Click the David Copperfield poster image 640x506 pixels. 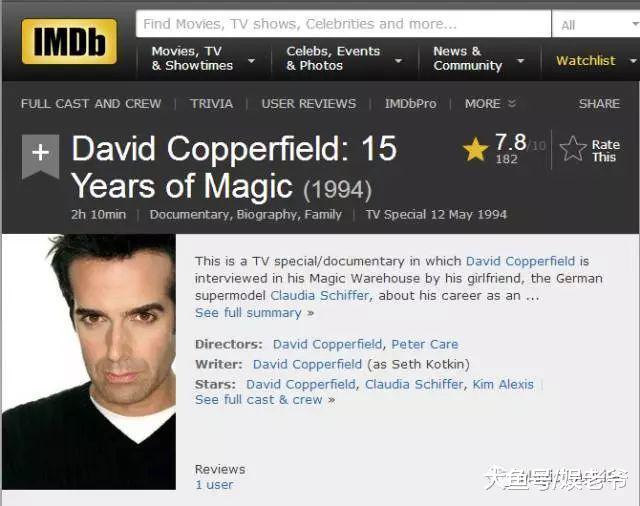click(89, 362)
